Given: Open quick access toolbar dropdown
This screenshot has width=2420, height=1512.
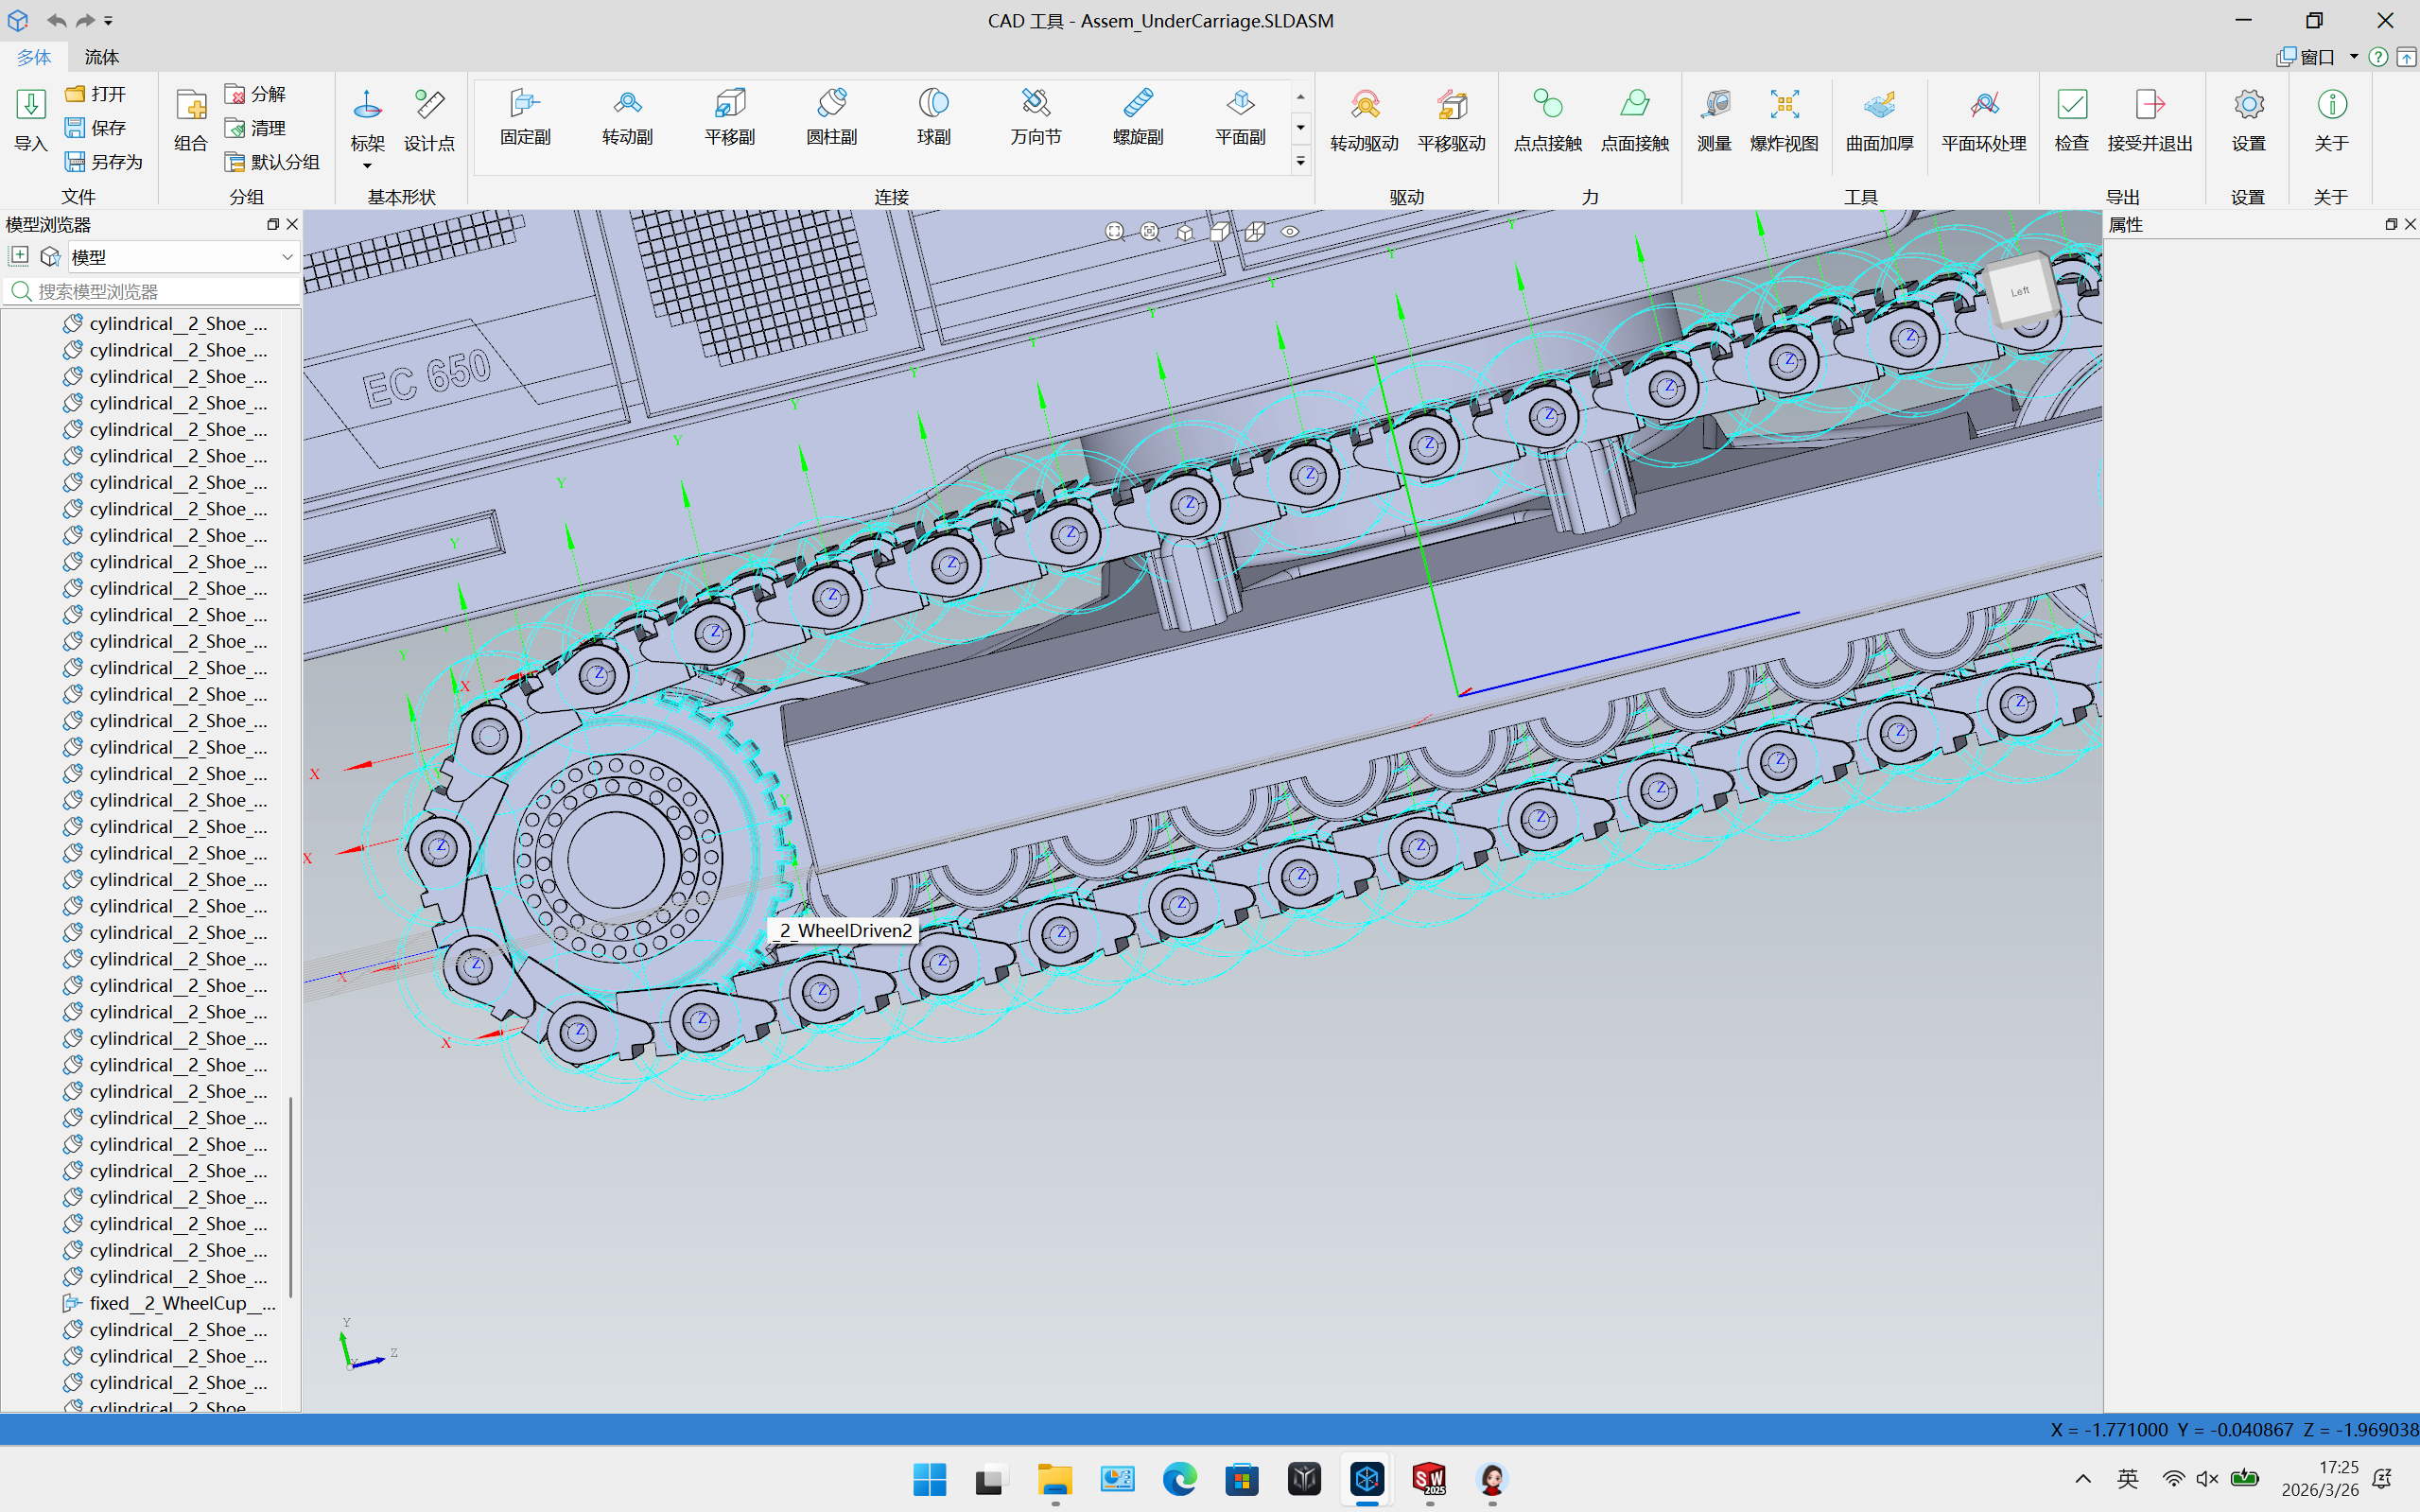Looking at the screenshot, I should [108, 20].
